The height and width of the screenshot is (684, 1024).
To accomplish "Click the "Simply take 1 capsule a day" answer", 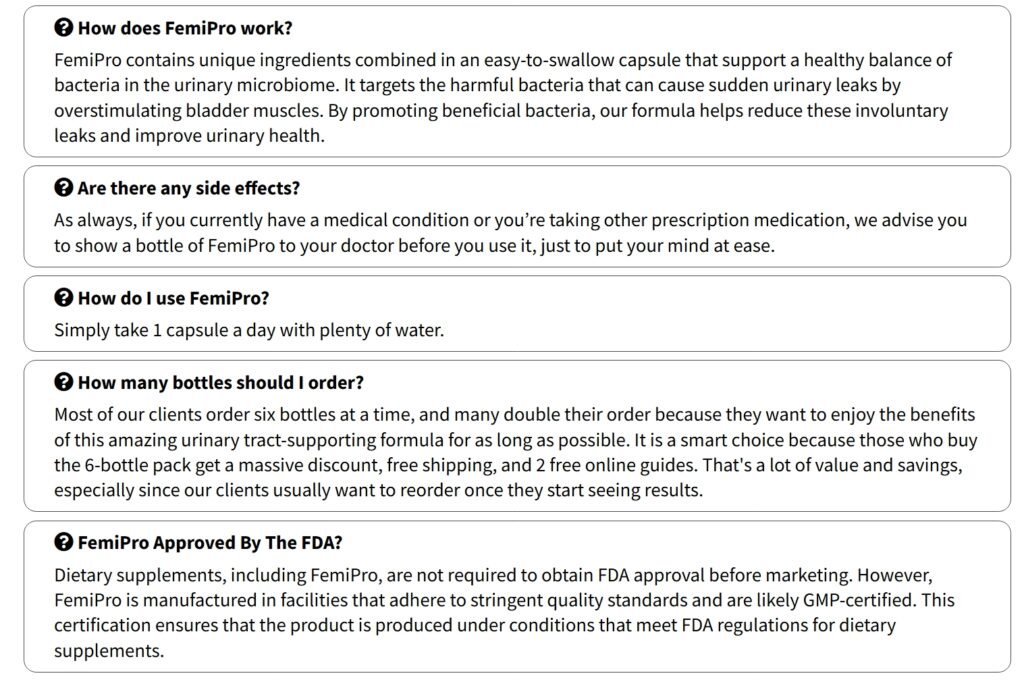I will (249, 329).
